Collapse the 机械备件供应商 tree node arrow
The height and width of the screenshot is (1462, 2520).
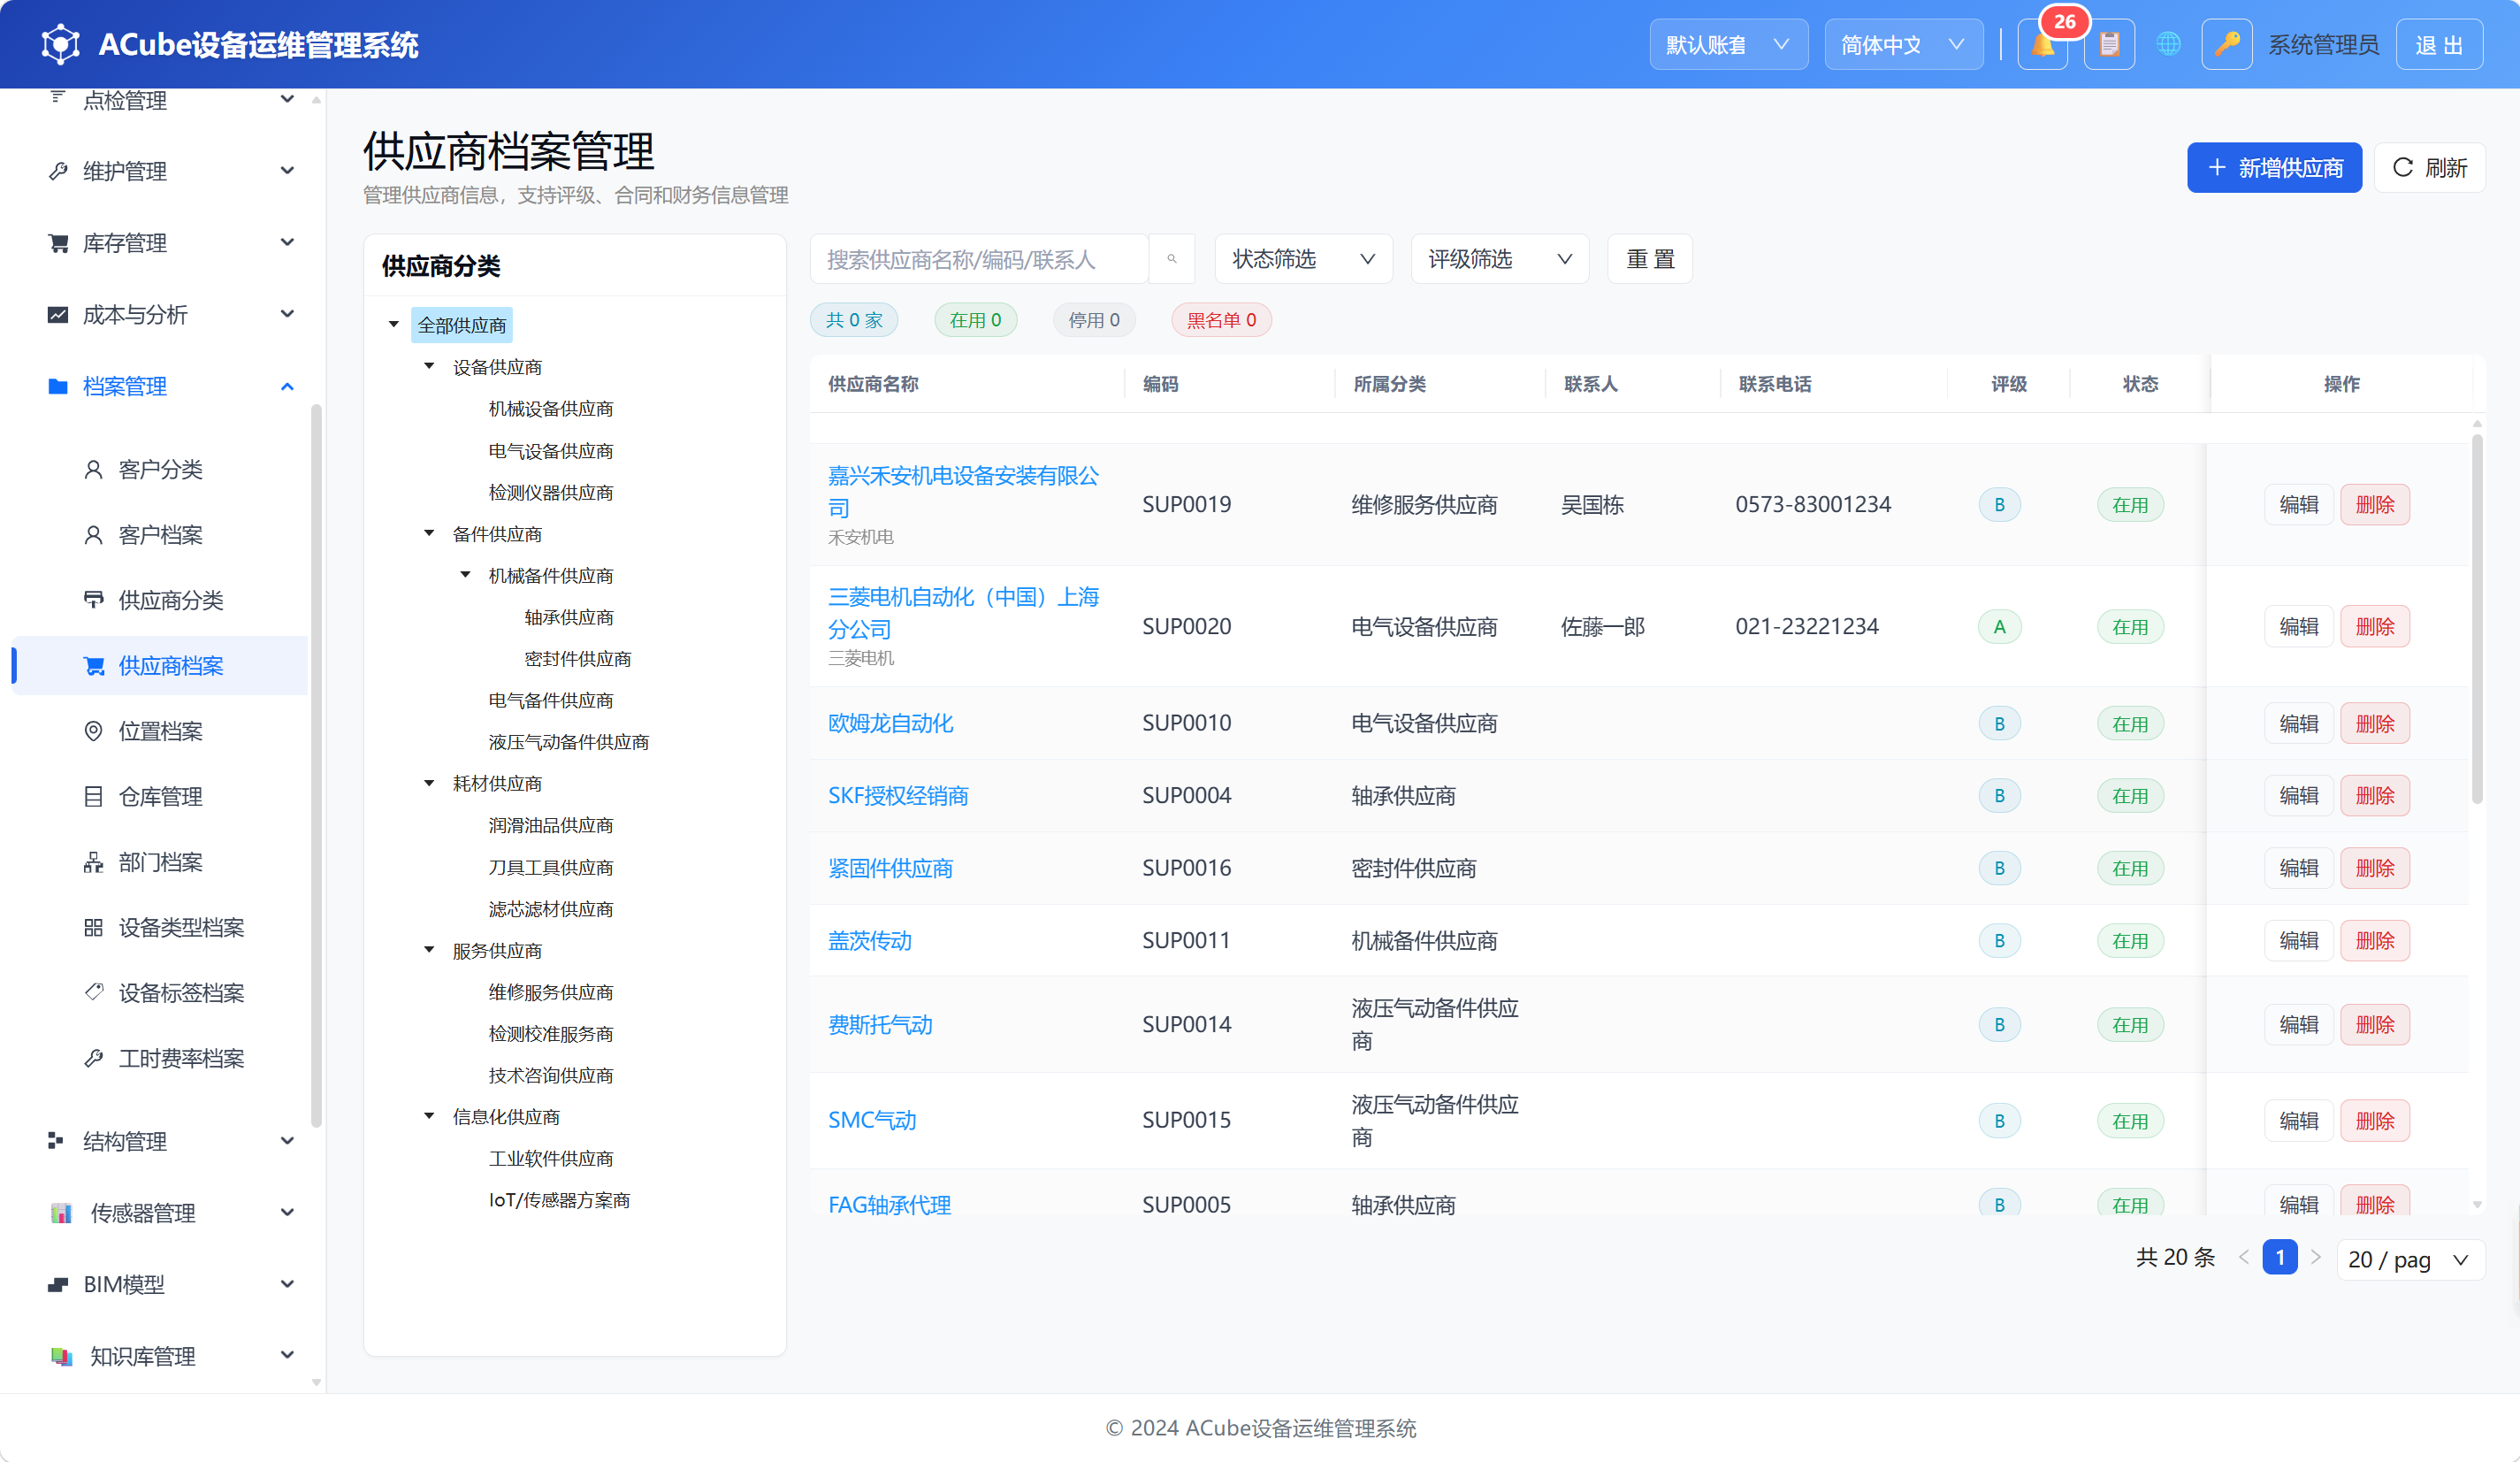(x=465, y=575)
